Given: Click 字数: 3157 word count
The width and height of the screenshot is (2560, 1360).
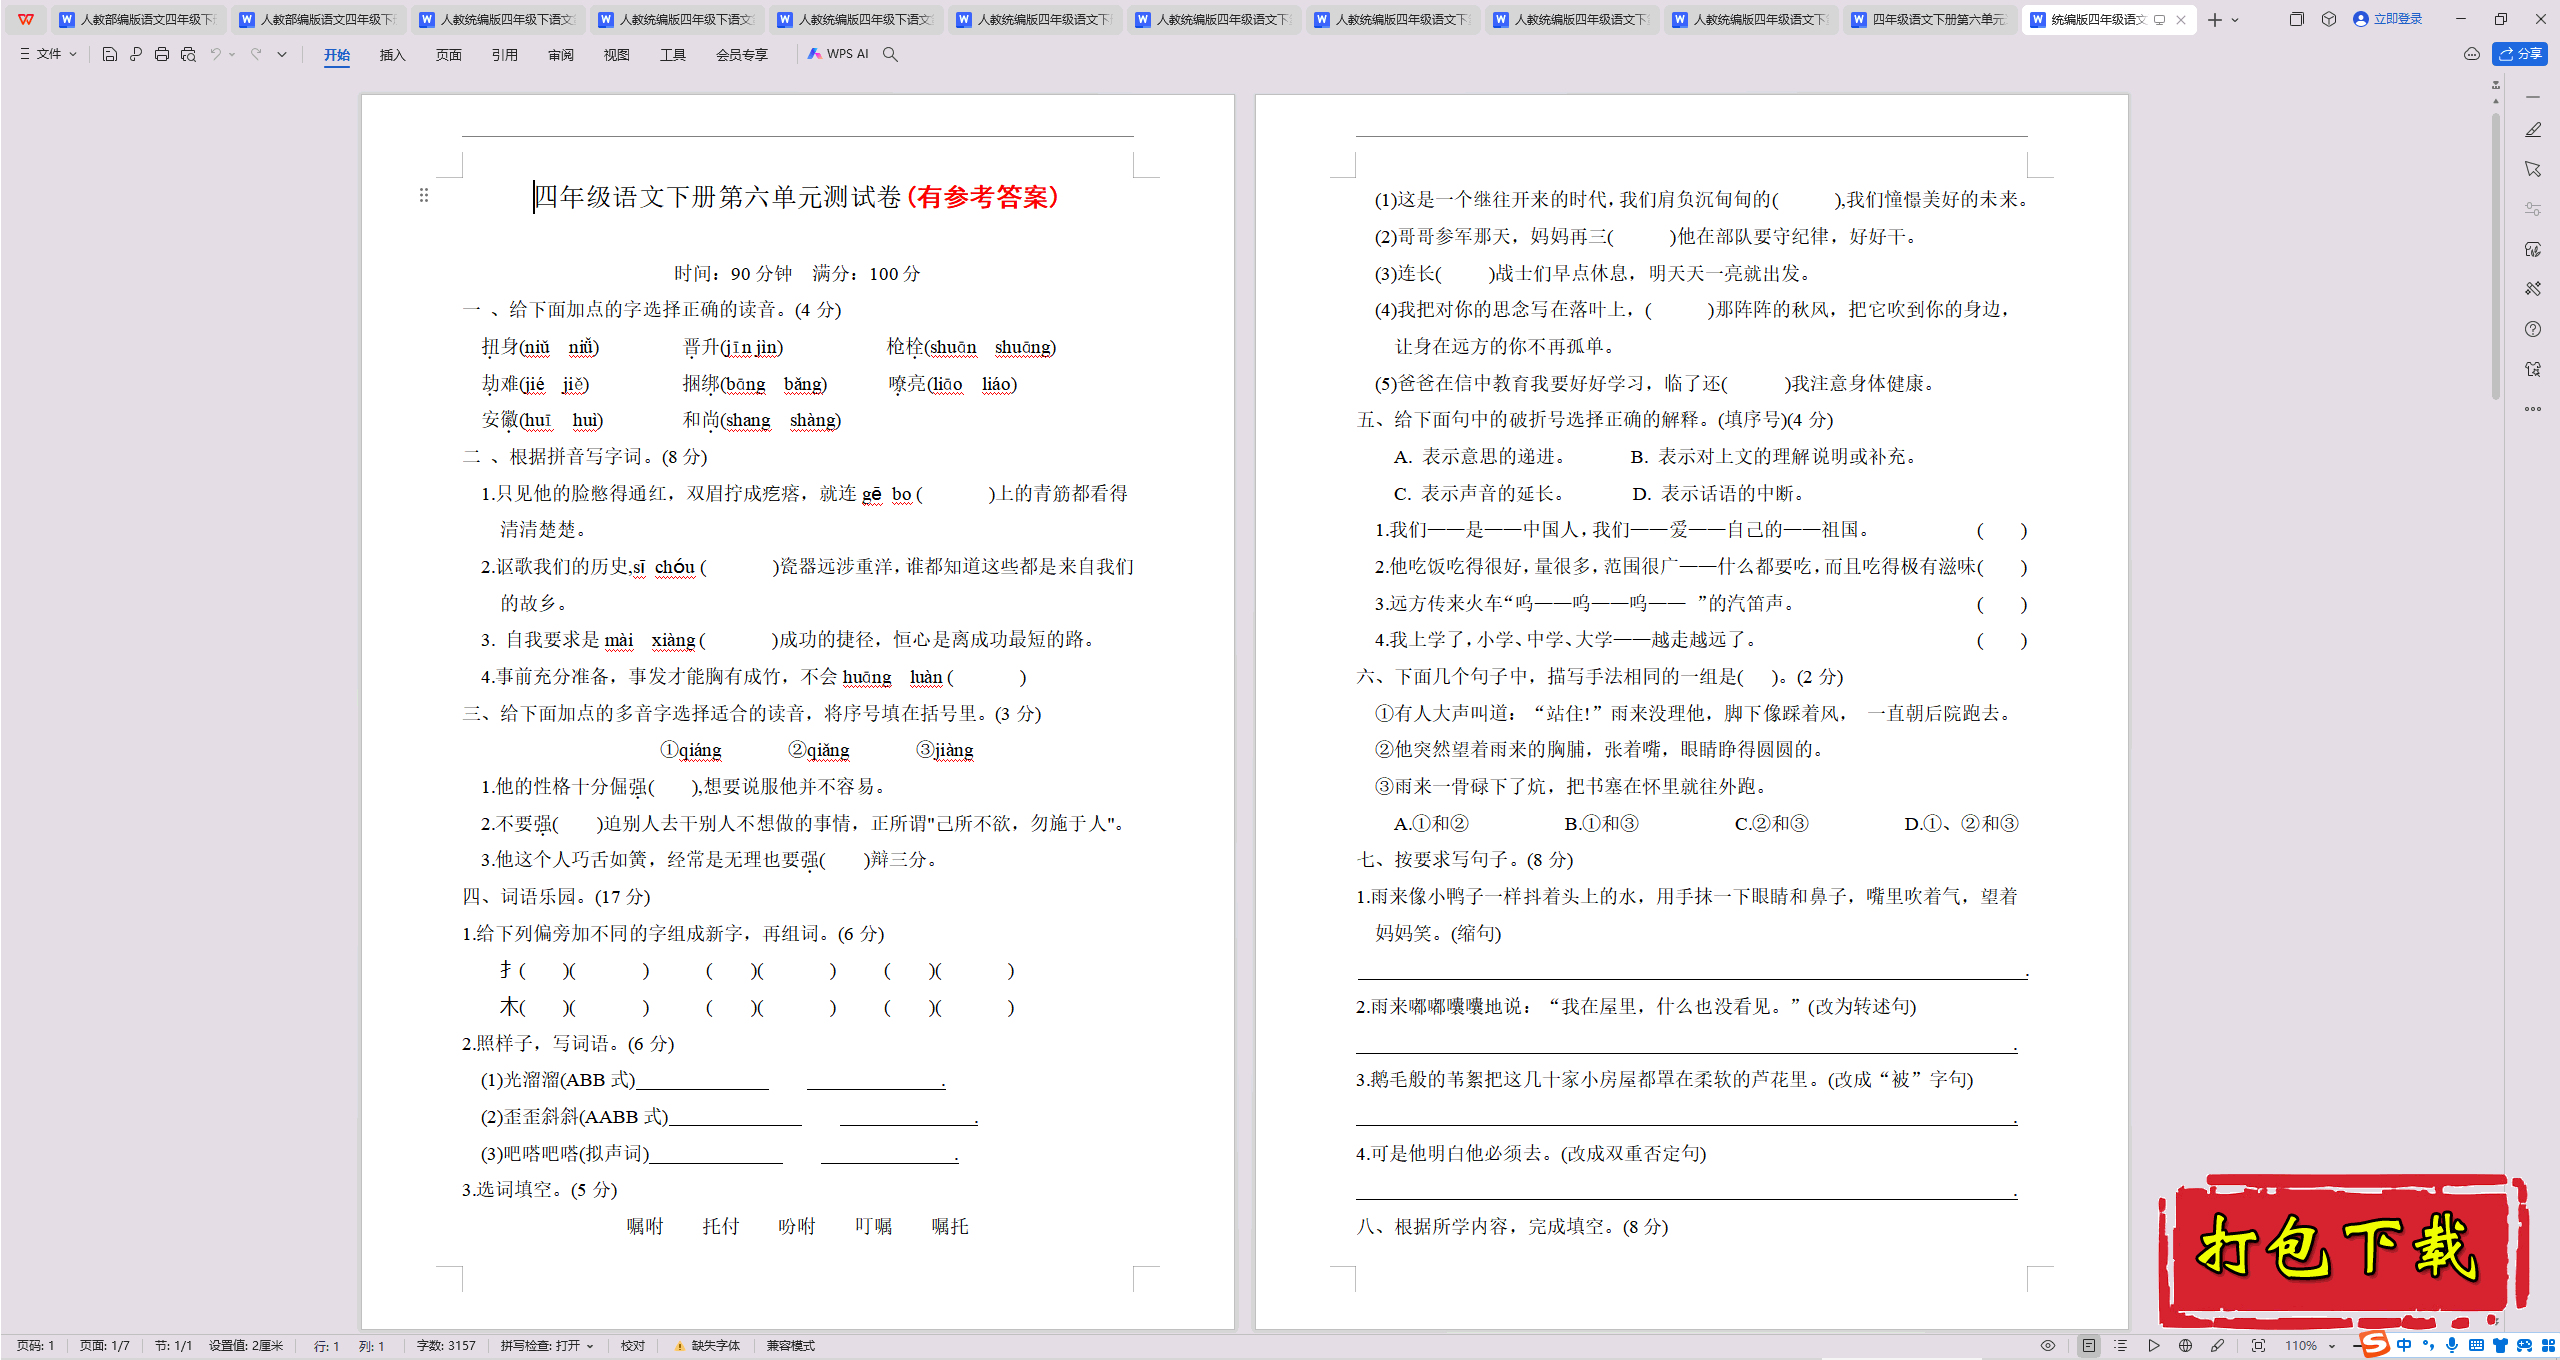Looking at the screenshot, I should [x=446, y=1346].
